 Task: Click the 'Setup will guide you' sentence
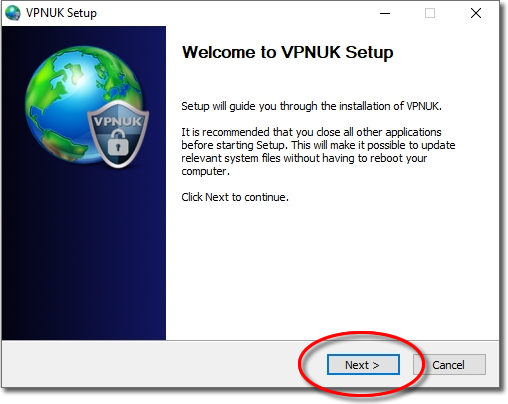point(311,106)
